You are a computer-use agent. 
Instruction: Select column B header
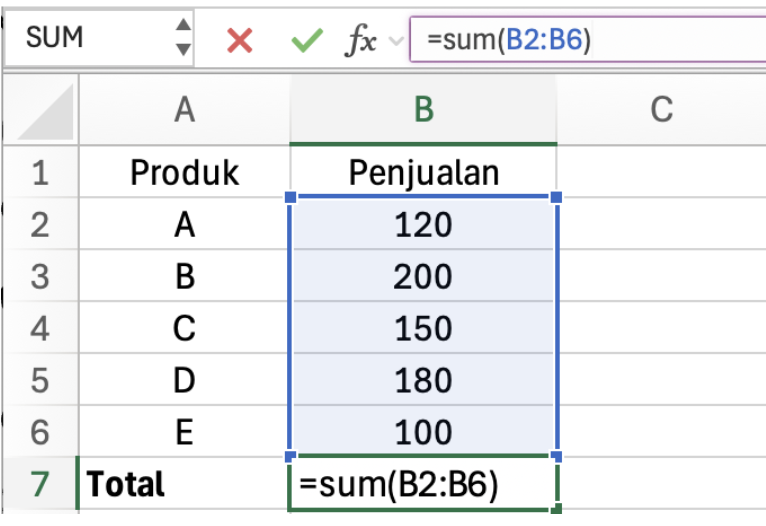pyautogui.click(x=423, y=109)
